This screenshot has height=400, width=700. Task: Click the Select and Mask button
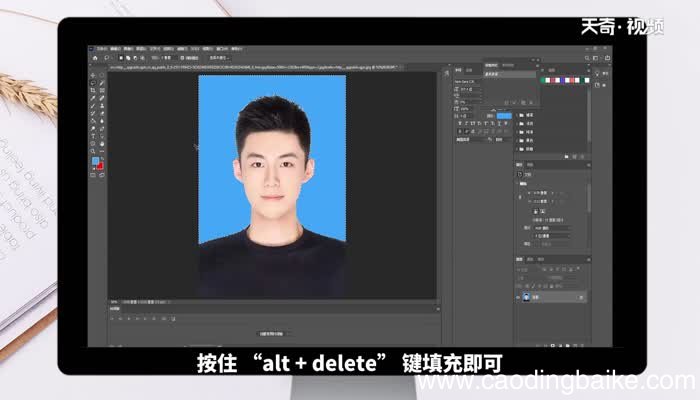coord(219,58)
